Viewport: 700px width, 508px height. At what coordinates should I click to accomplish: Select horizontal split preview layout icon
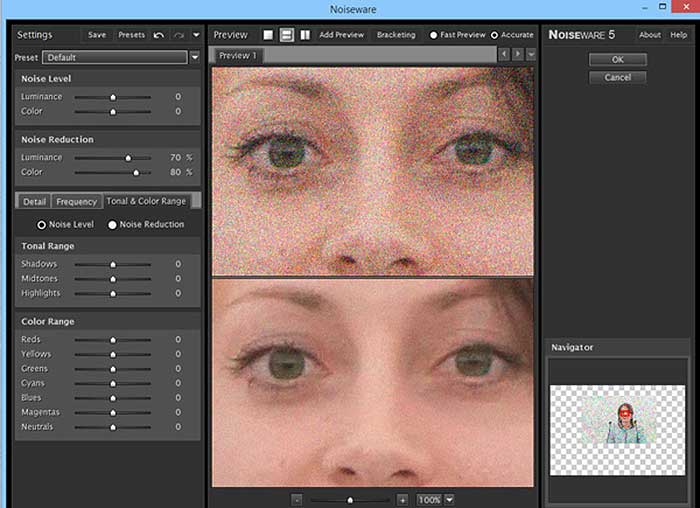click(x=286, y=35)
